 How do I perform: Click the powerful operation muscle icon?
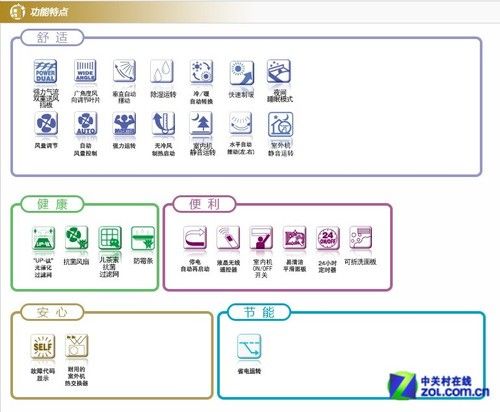(x=124, y=123)
